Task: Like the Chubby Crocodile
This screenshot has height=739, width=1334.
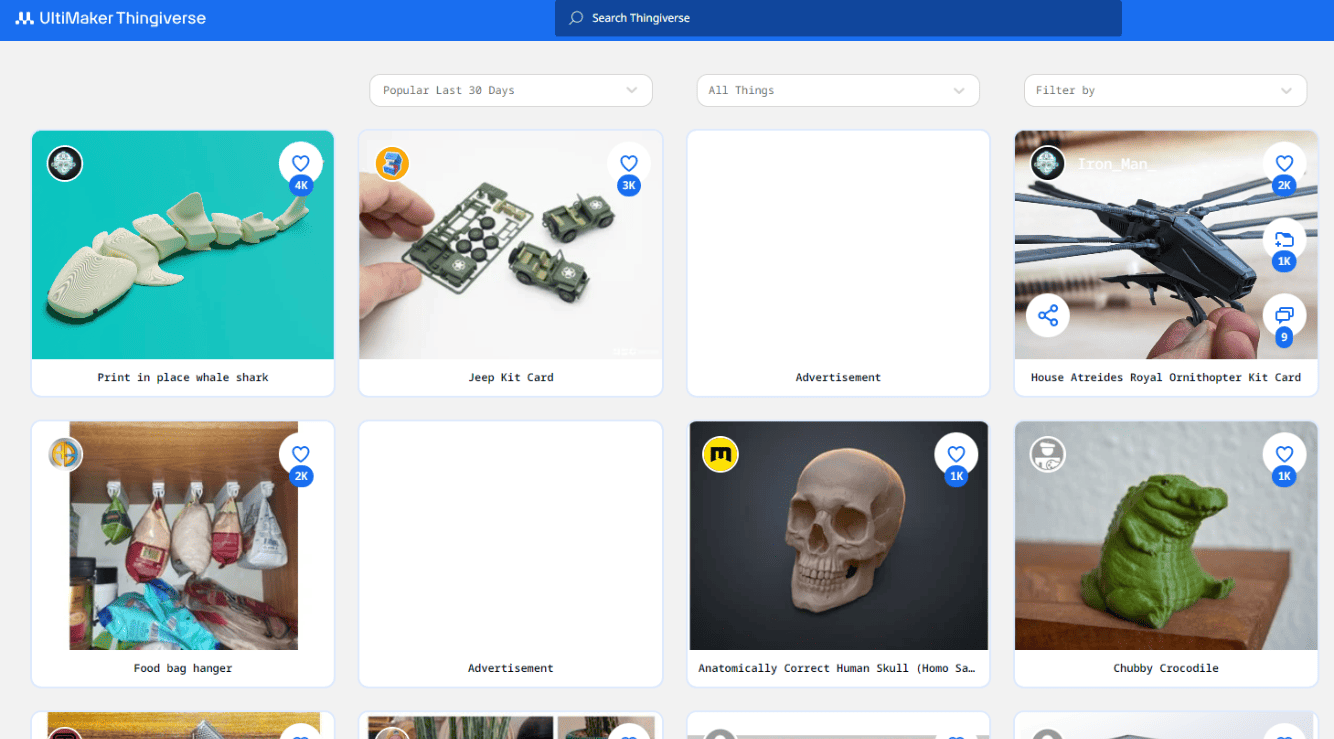Action: (1284, 454)
